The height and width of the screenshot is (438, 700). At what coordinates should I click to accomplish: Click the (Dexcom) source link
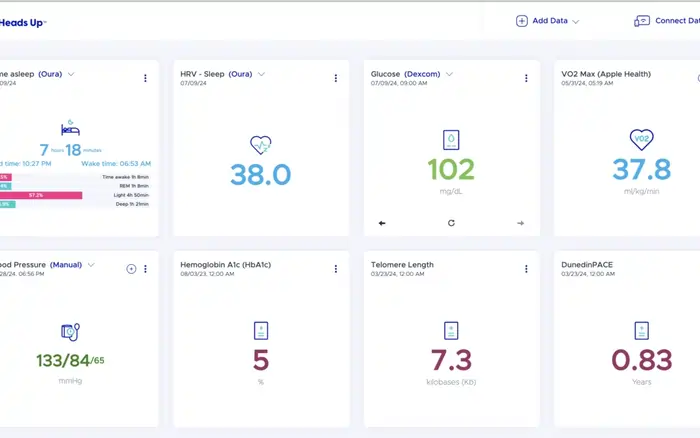[422, 74]
